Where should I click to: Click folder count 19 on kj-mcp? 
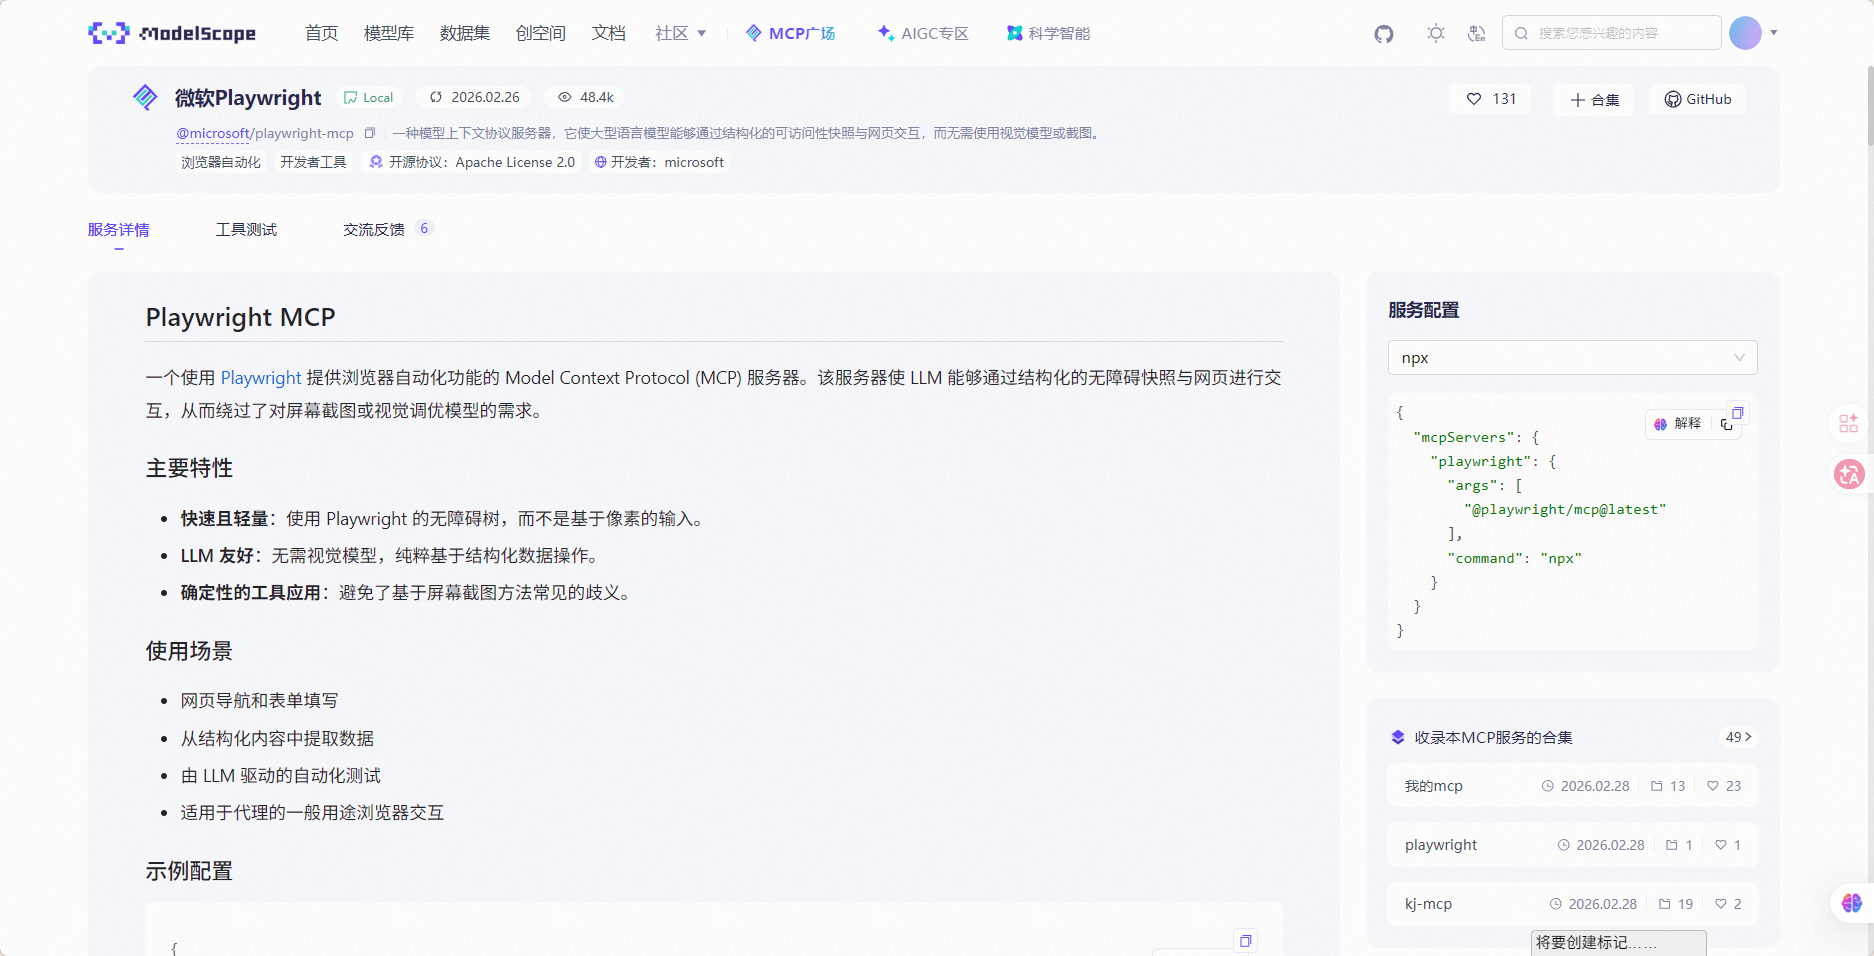click(x=1676, y=904)
